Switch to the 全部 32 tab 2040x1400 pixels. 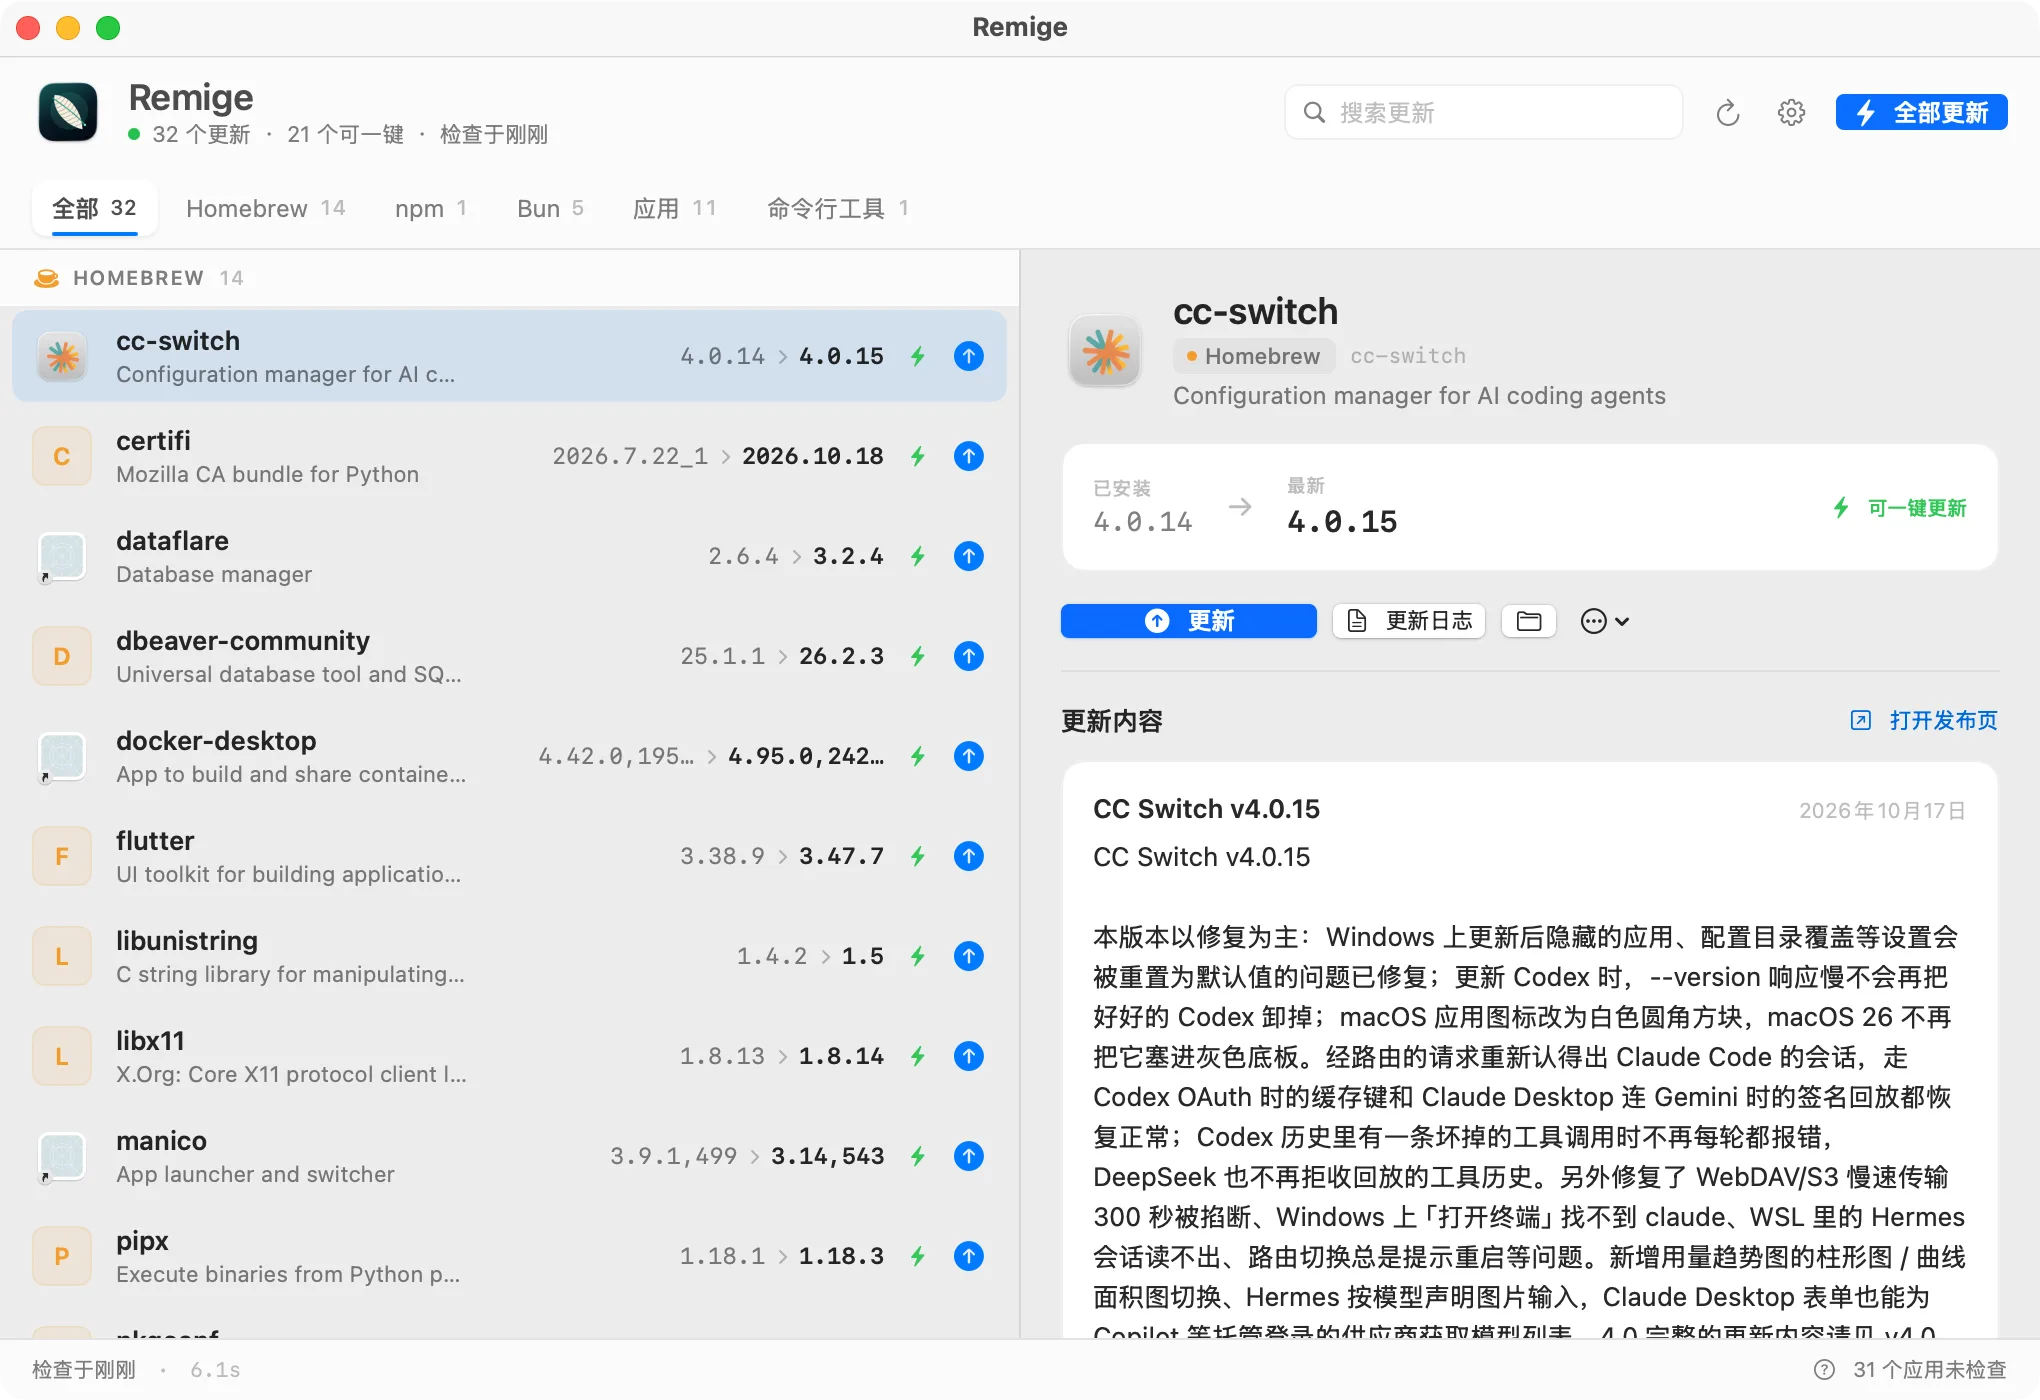tap(94, 208)
